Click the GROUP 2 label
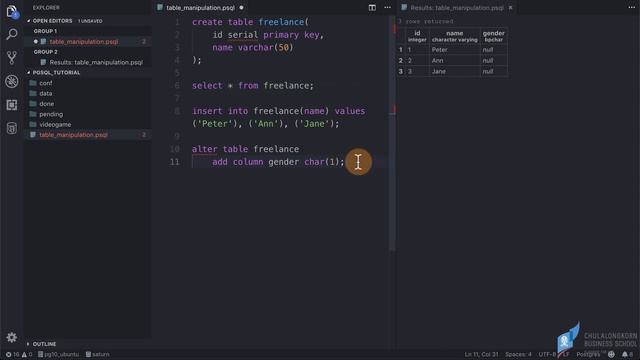The width and height of the screenshot is (640, 360). click(45, 52)
